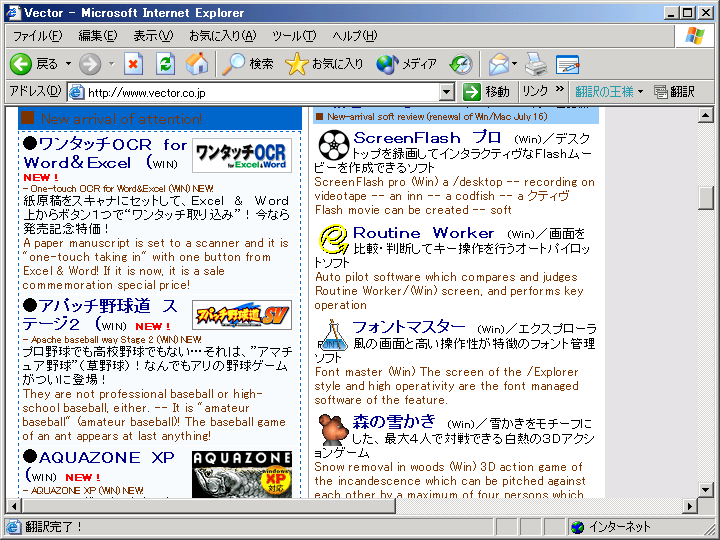Open the History clock icon
The image size is (720, 540).
click(x=461, y=64)
